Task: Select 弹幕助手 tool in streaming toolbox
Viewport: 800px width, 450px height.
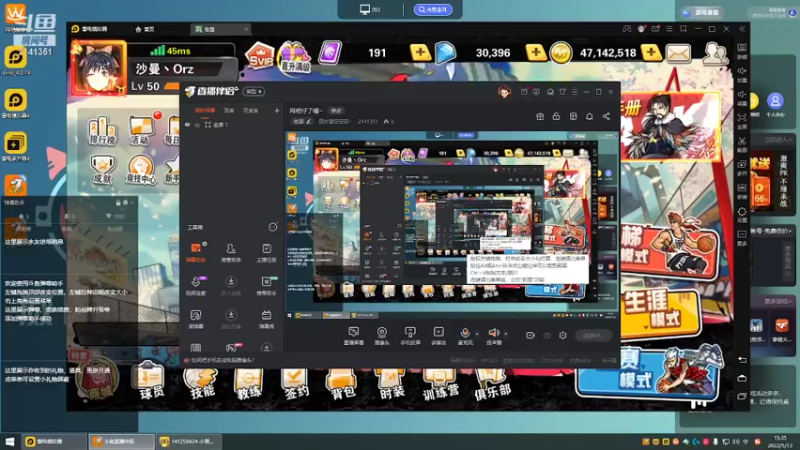Action: click(x=196, y=252)
